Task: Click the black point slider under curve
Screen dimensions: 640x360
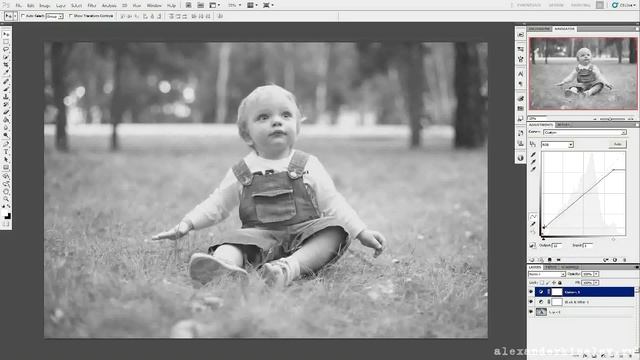Action: point(542,239)
